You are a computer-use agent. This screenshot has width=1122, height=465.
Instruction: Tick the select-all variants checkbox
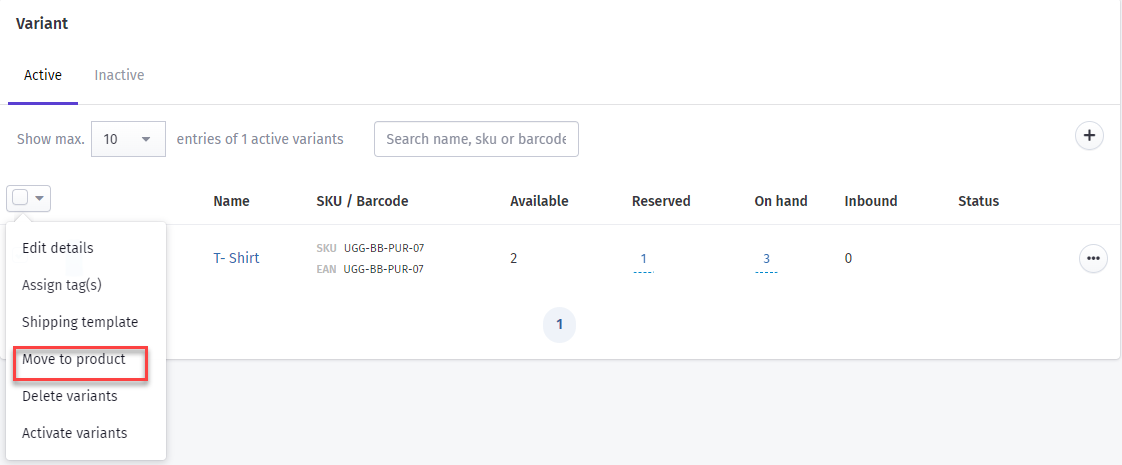point(20,198)
